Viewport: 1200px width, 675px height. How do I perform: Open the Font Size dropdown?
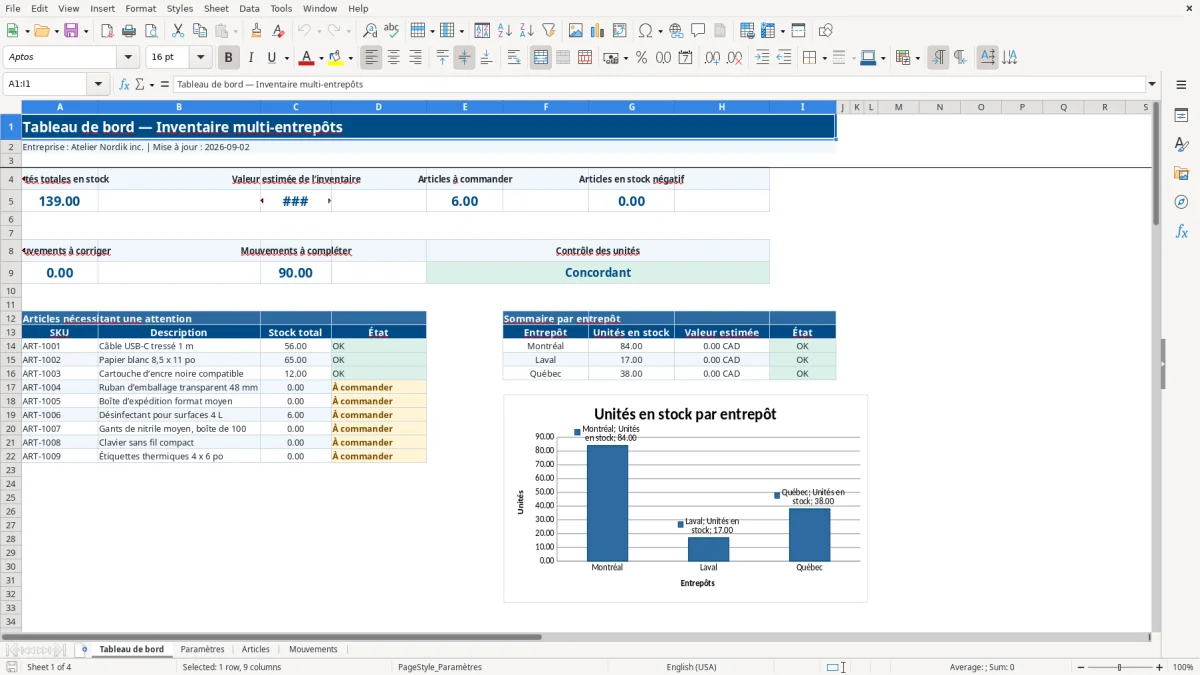click(x=200, y=58)
